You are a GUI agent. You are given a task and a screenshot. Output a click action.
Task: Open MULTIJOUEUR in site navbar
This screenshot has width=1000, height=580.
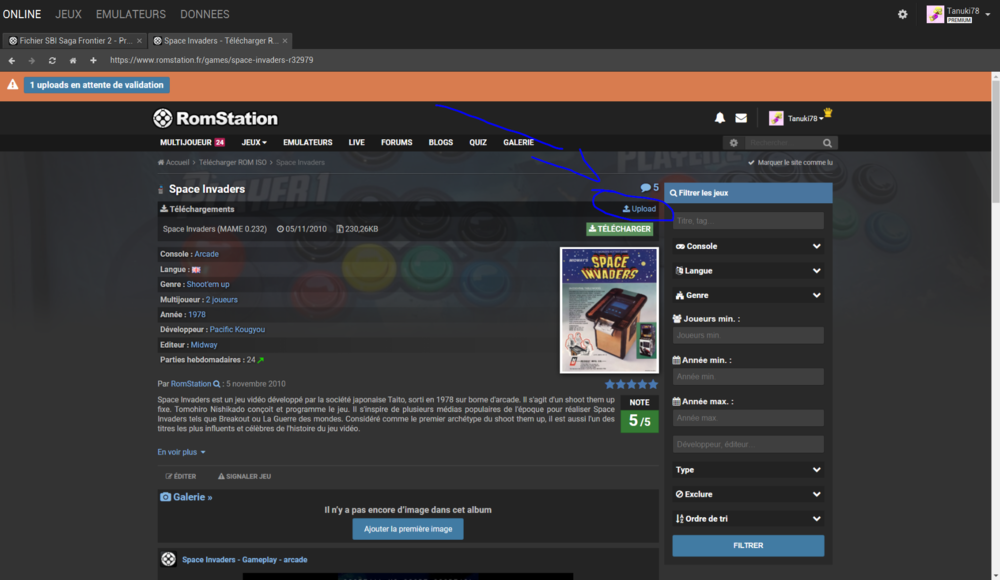pyautogui.click(x=192, y=143)
